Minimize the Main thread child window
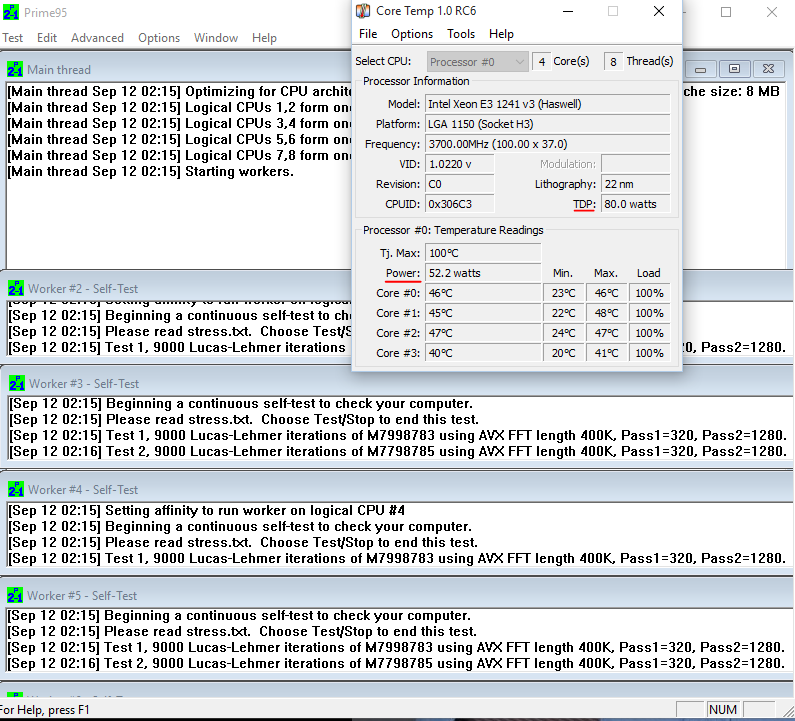This screenshot has height=721, width=795. [700, 69]
